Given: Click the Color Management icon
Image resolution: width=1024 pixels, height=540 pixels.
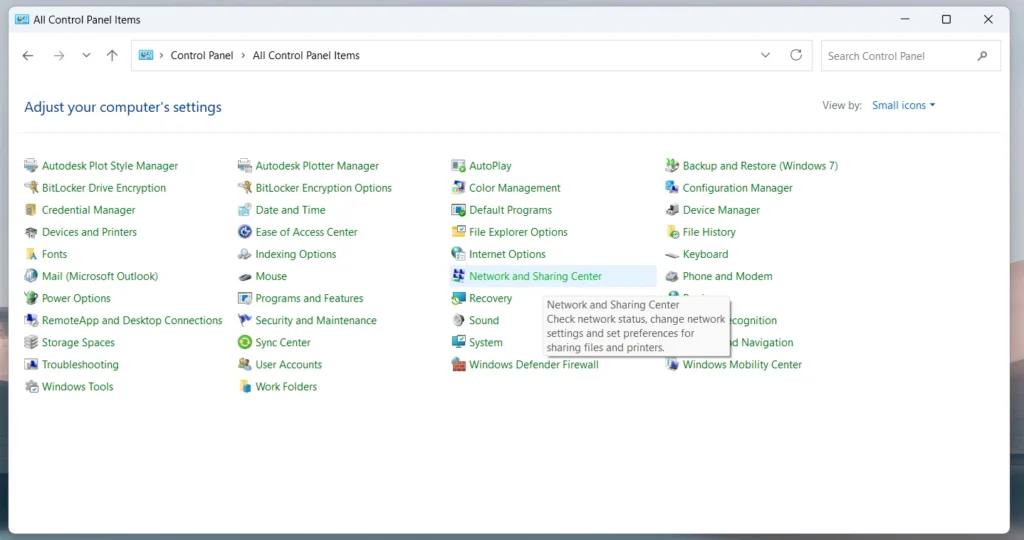Looking at the screenshot, I should (x=458, y=188).
